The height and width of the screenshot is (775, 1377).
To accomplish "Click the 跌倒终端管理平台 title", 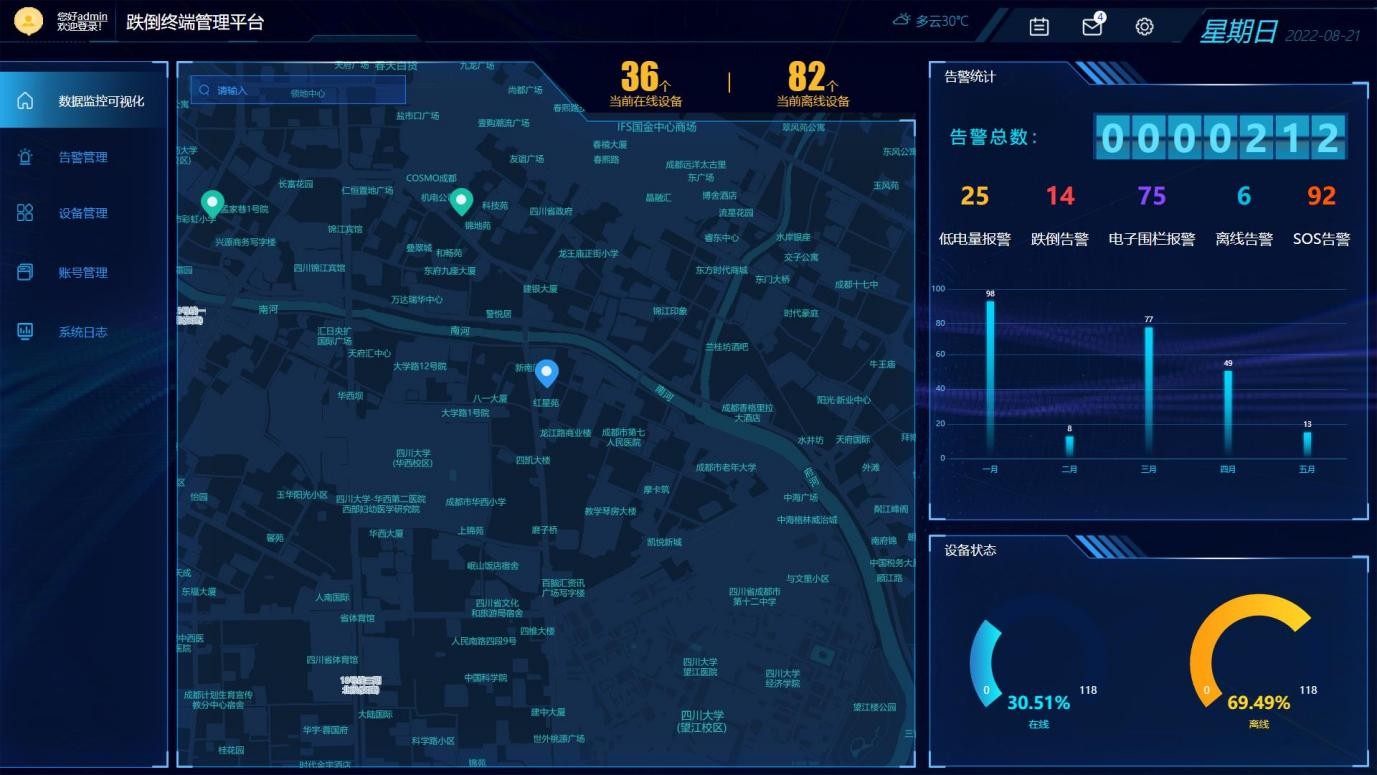I will pos(195,22).
